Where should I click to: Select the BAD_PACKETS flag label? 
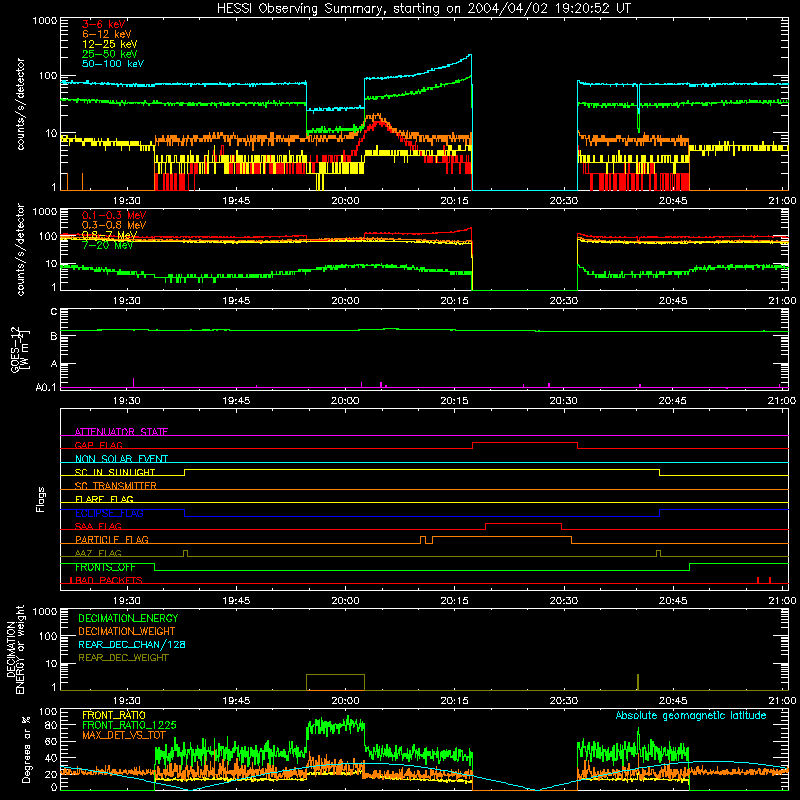[x=107, y=580]
